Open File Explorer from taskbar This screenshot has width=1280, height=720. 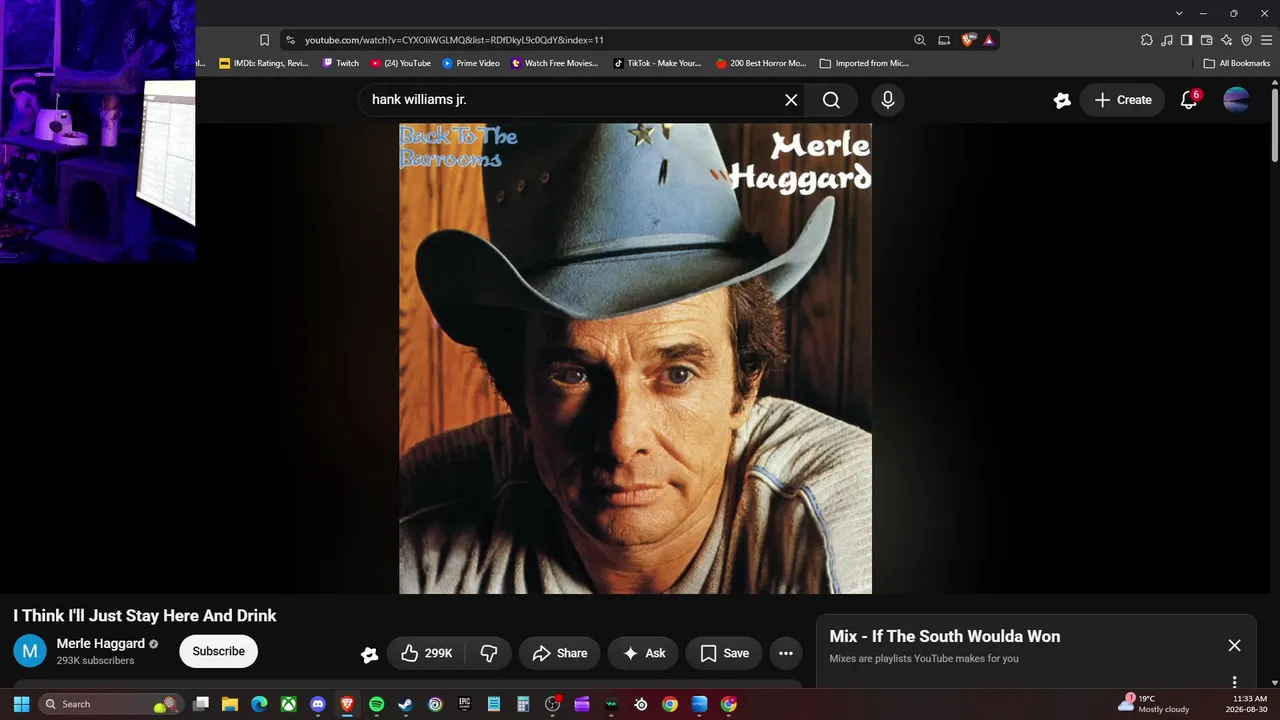[229, 704]
